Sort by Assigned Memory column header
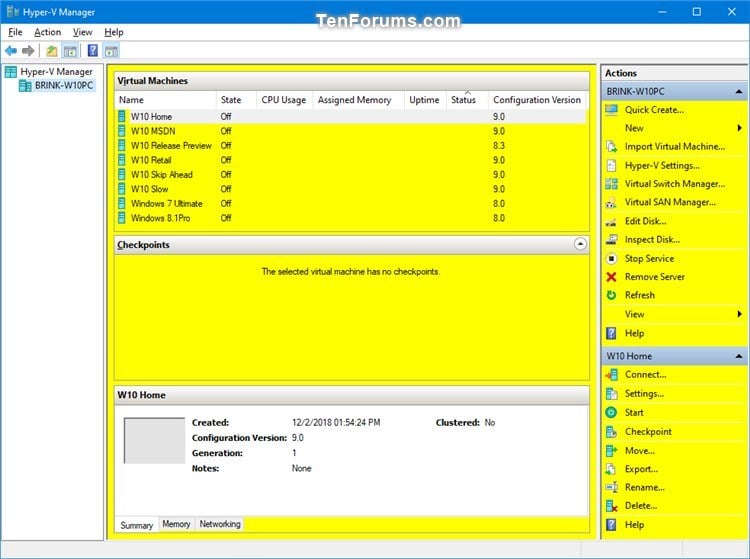The height and width of the screenshot is (559, 750). click(358, 100)
